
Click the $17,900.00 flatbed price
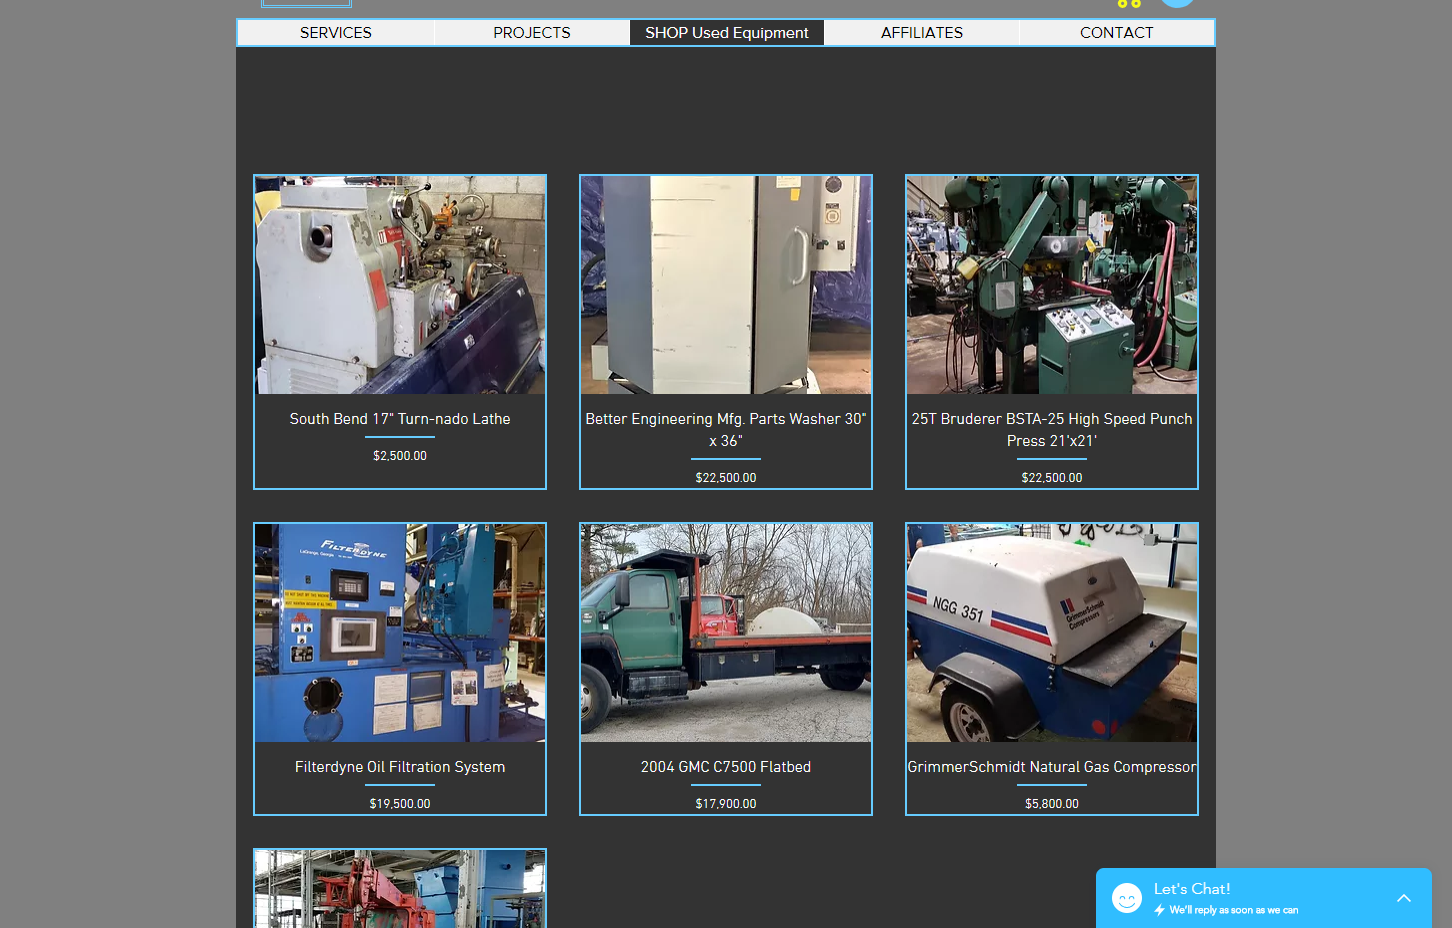pyautogui.click(x=726, y=804)
